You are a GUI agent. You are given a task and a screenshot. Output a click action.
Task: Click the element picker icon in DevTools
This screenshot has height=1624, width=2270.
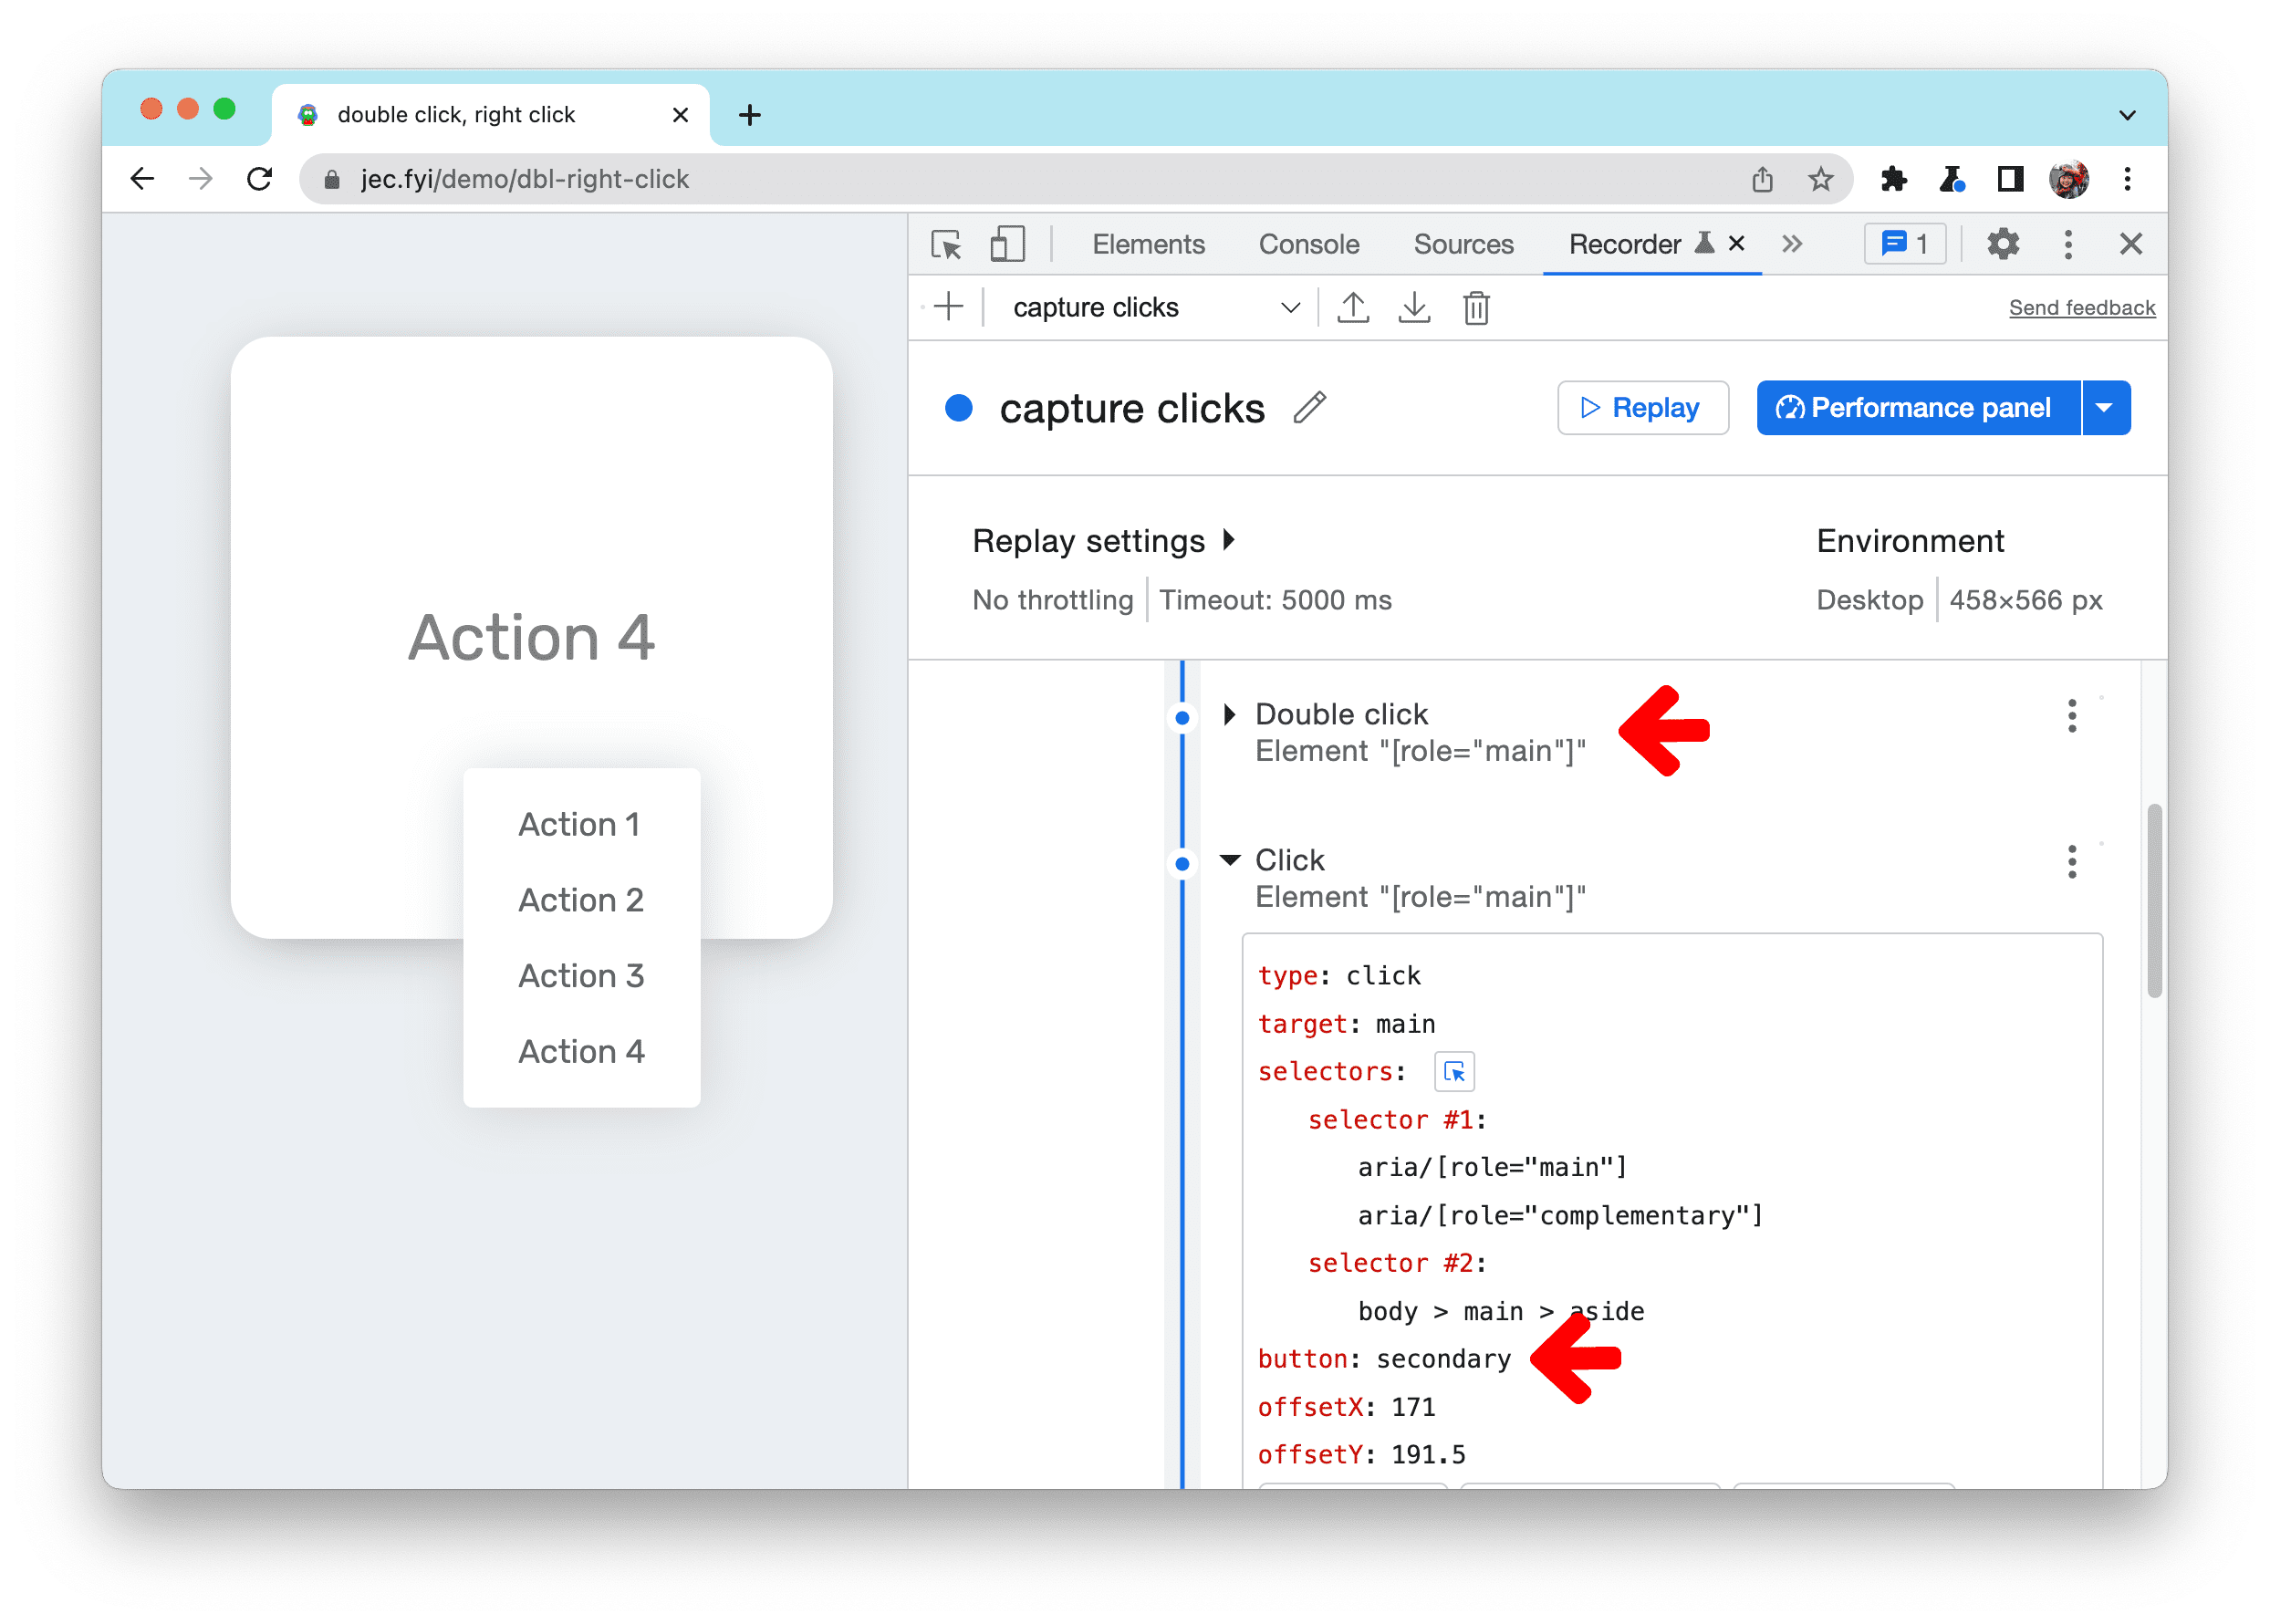(945, 245)
